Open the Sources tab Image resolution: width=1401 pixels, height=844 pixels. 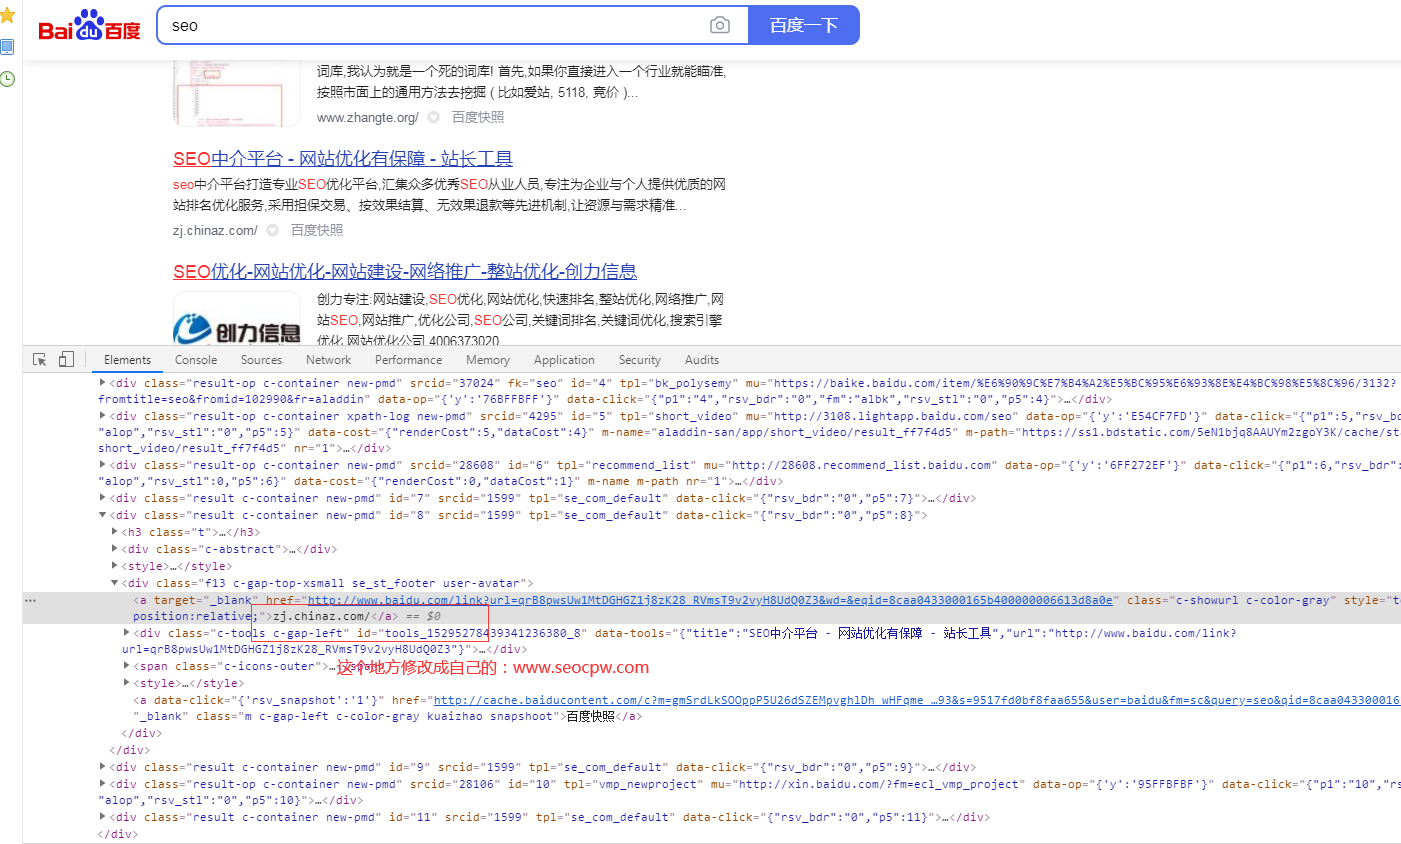coord(261,360)
